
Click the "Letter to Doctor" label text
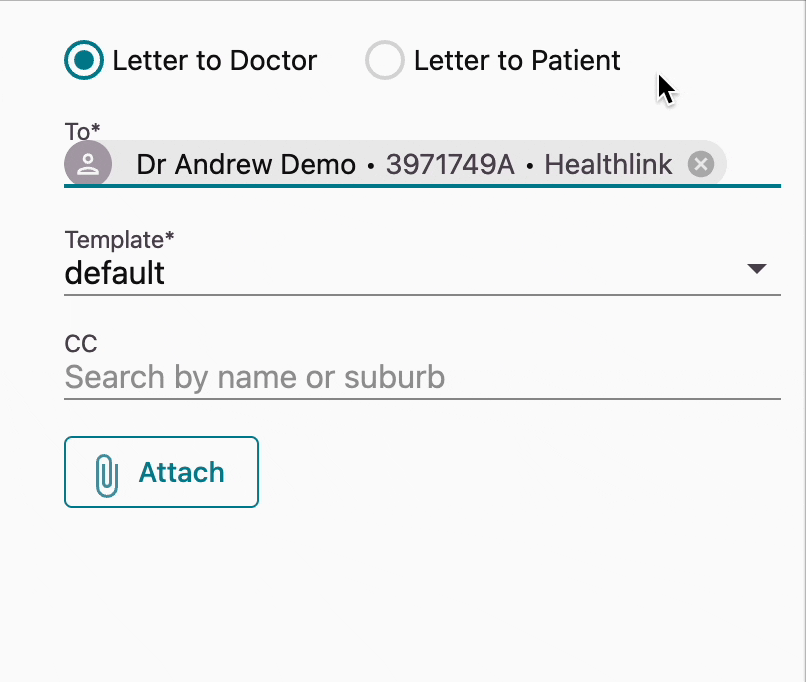tap(214, 61)
